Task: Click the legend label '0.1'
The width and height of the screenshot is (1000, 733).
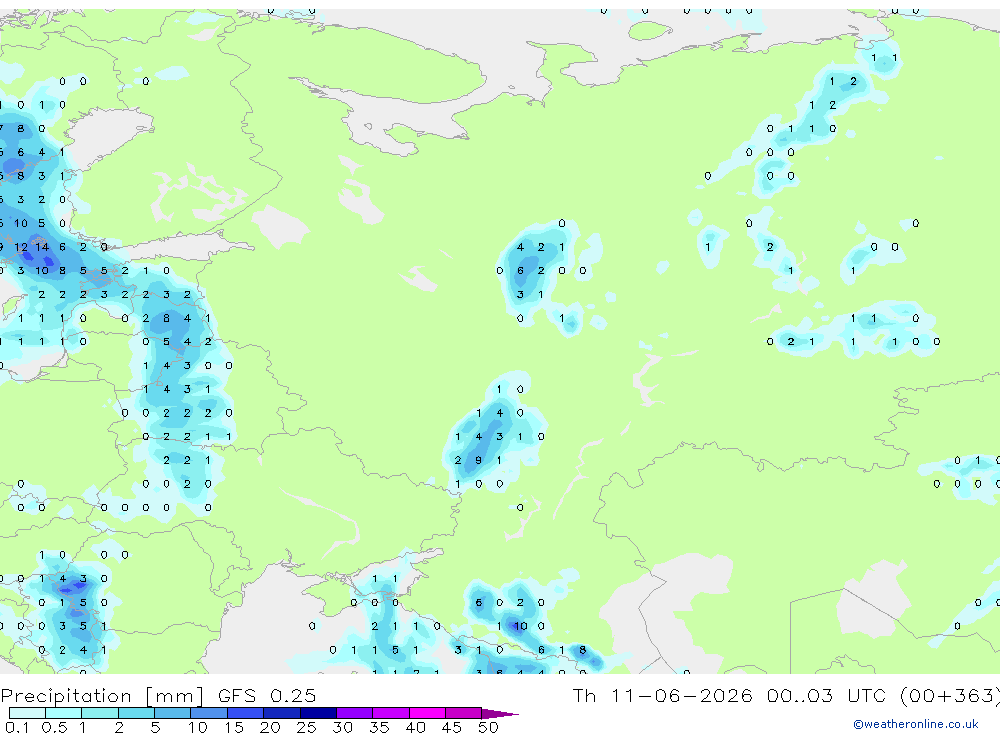Action: 17,727
